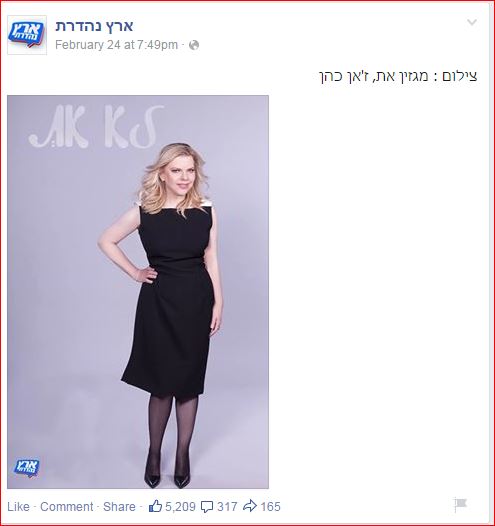Click the thumbs-up likes icon

(155, 506)
